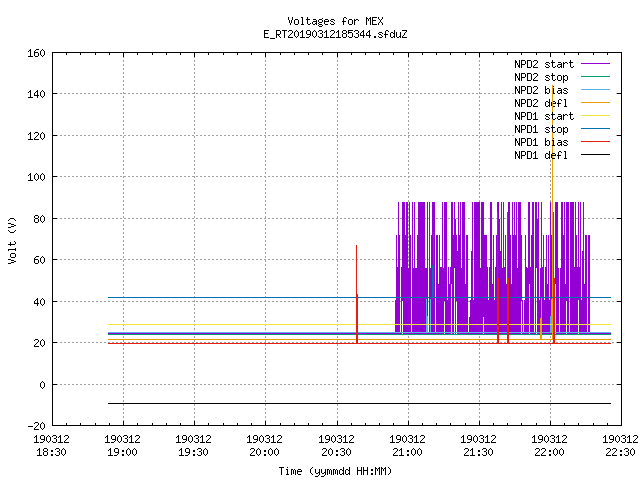Viewport: 640px width, 480px height.
Task: Click the 'NPD2 stop' legend label
Action: [x=541, y=77]
